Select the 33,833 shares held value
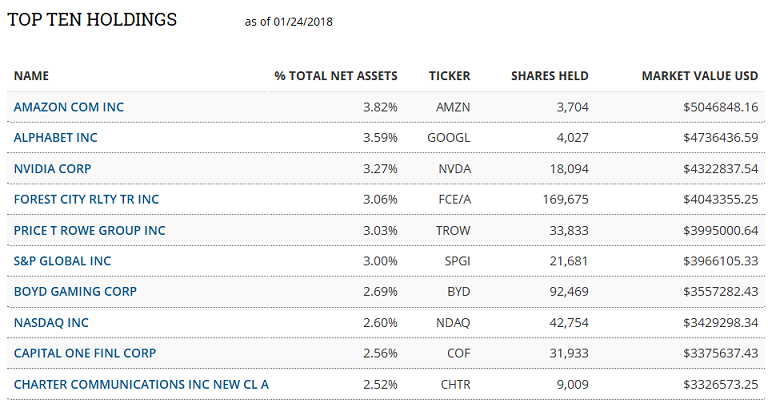 tap(569, 230)
